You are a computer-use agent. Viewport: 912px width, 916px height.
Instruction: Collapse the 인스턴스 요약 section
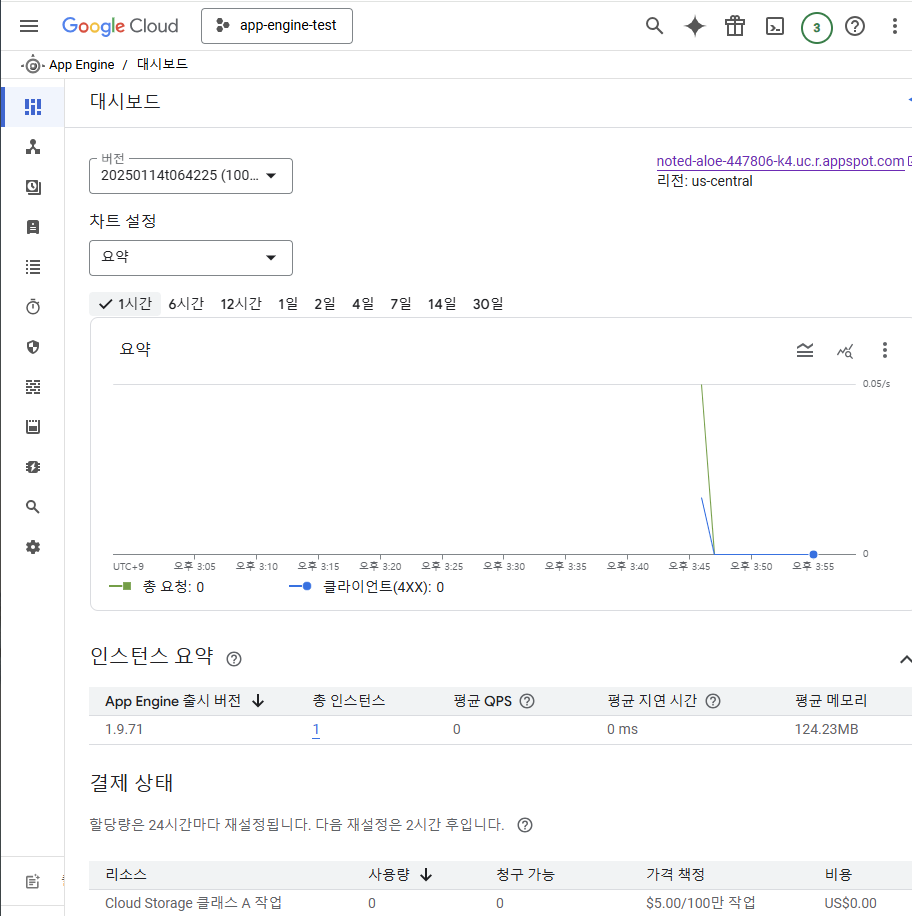[x=904, y=660]
